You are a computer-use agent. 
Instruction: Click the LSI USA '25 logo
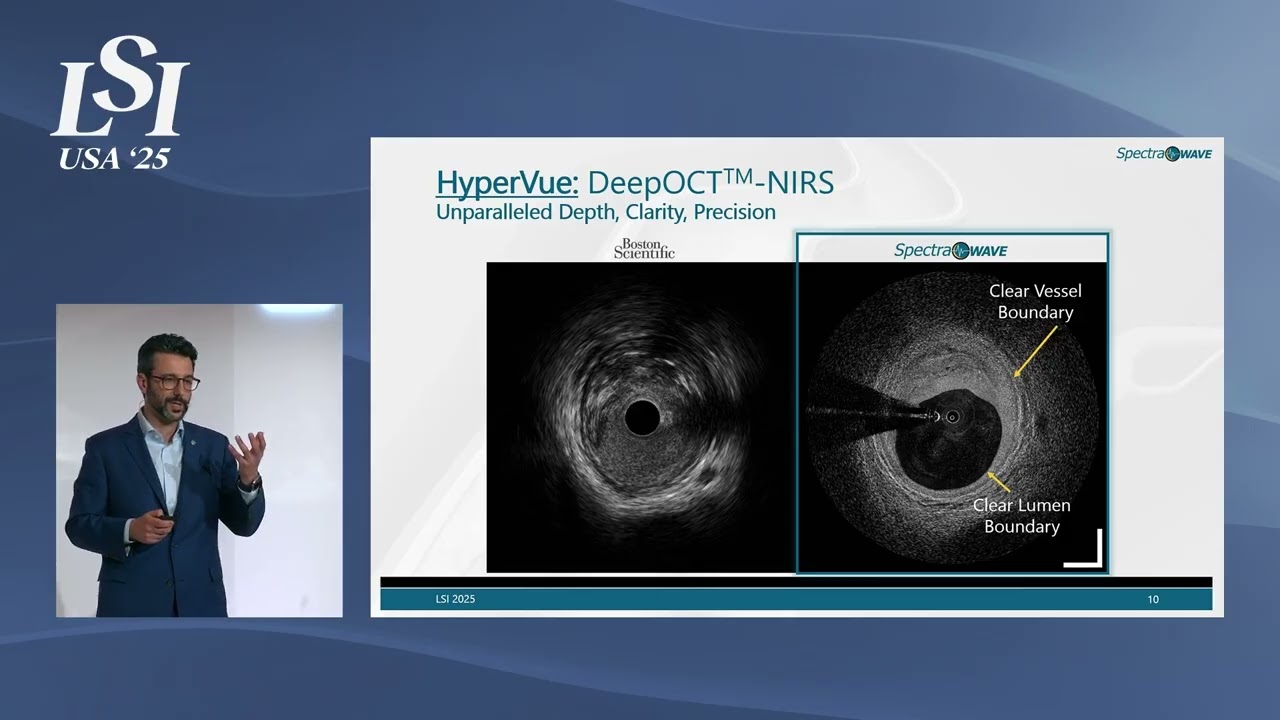coord(120,104)
